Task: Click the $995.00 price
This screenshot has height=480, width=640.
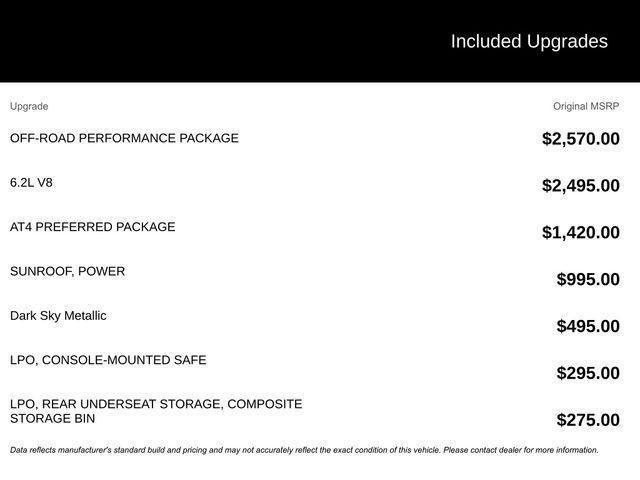Action: click(587, 279)
